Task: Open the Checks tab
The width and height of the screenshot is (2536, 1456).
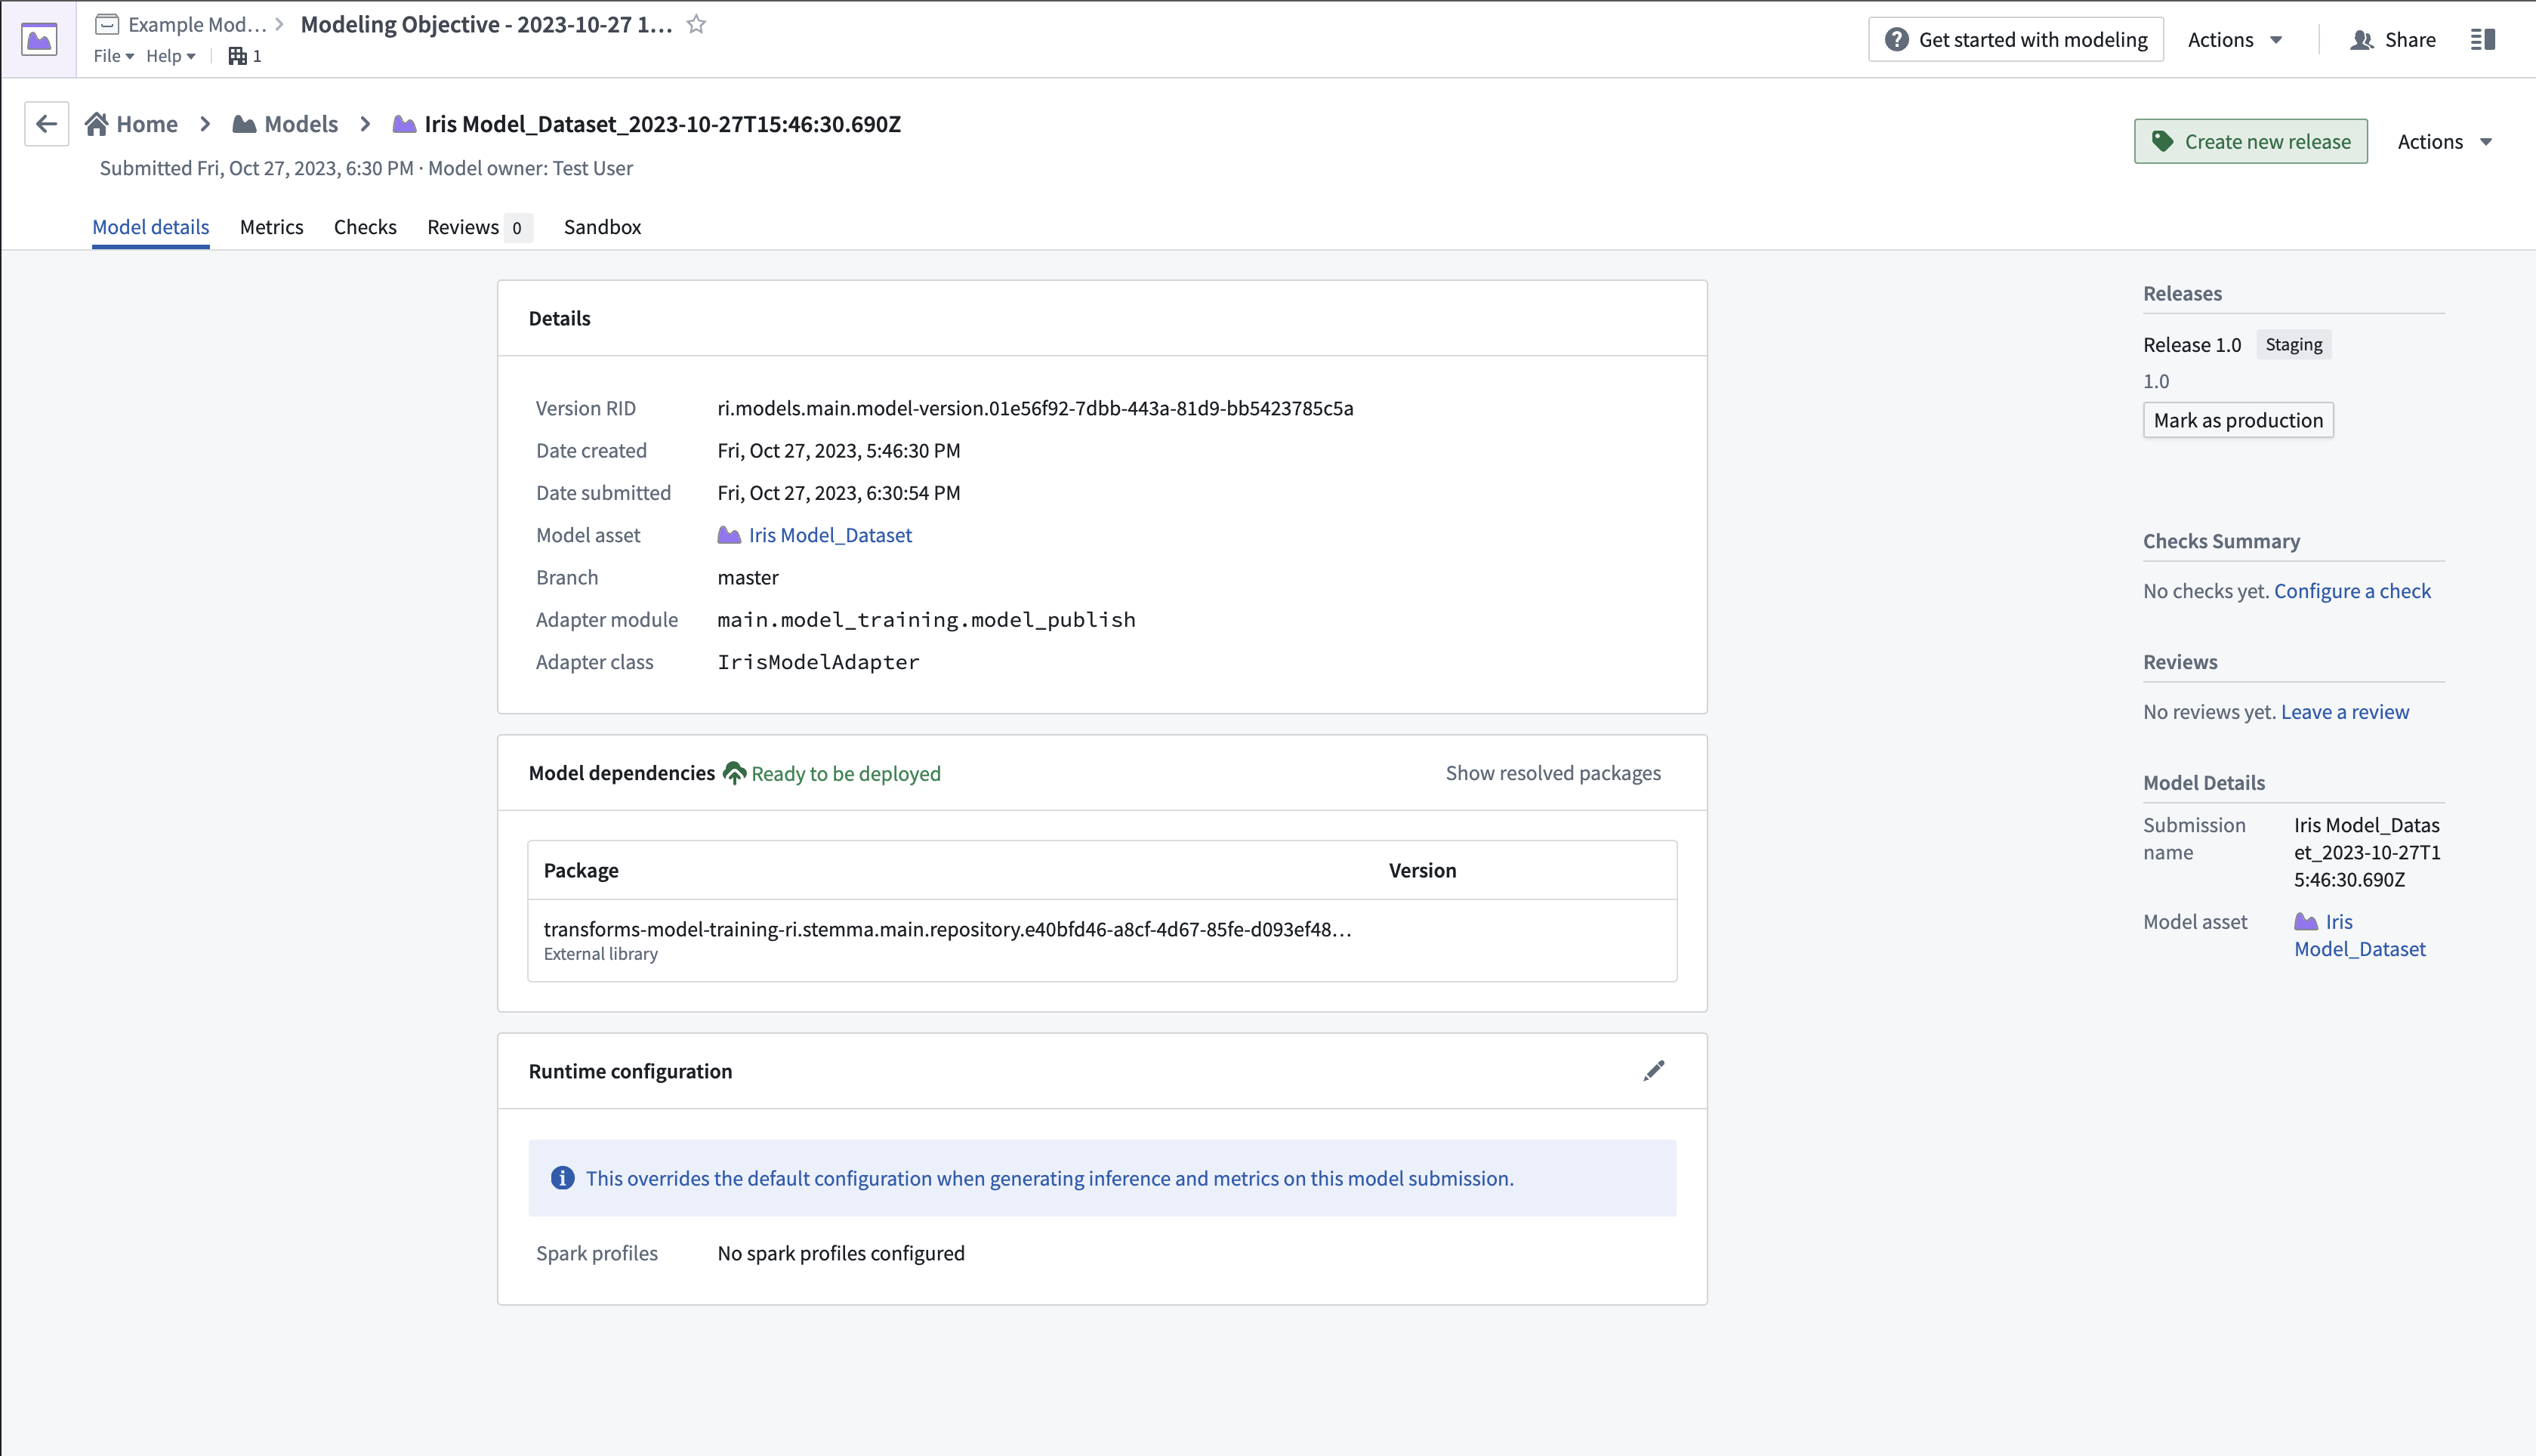Action: [365, 227]
